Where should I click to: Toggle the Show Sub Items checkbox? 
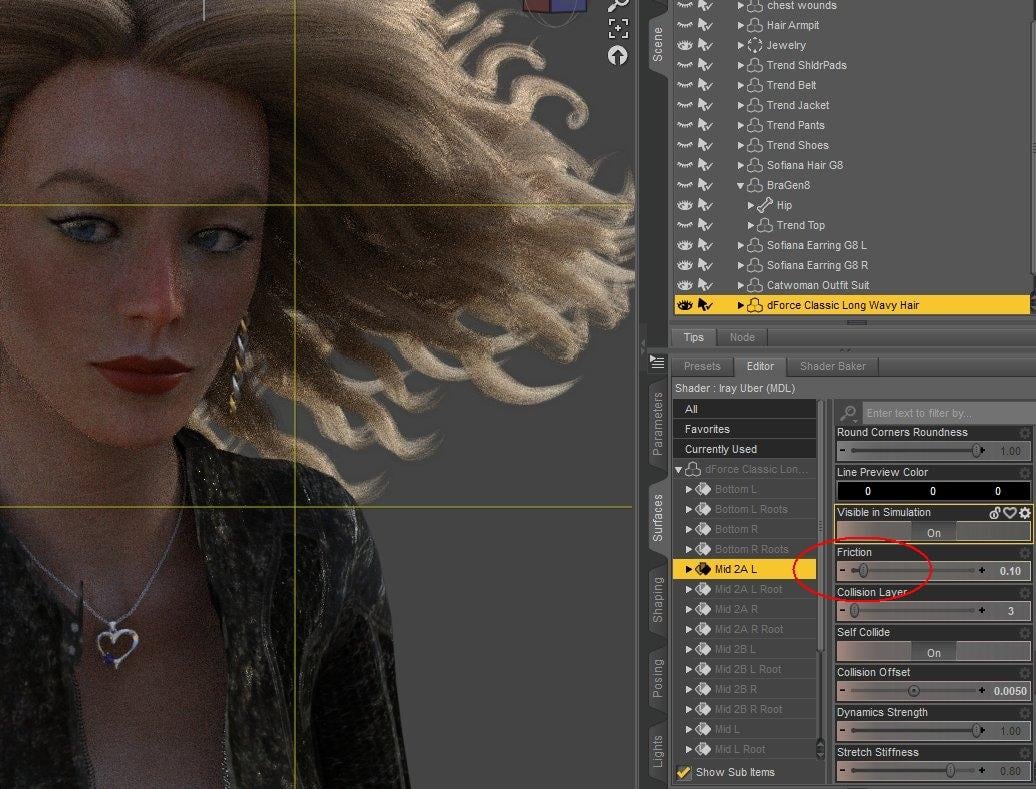[x=683, y=772]
